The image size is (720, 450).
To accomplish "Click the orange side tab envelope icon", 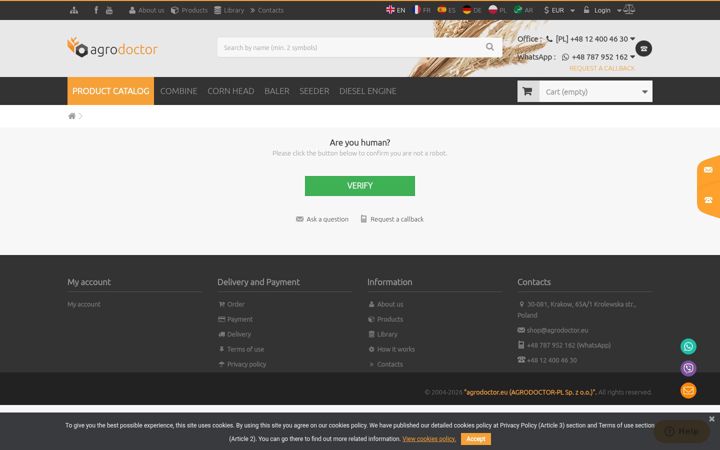I will (x=708, y=170).
